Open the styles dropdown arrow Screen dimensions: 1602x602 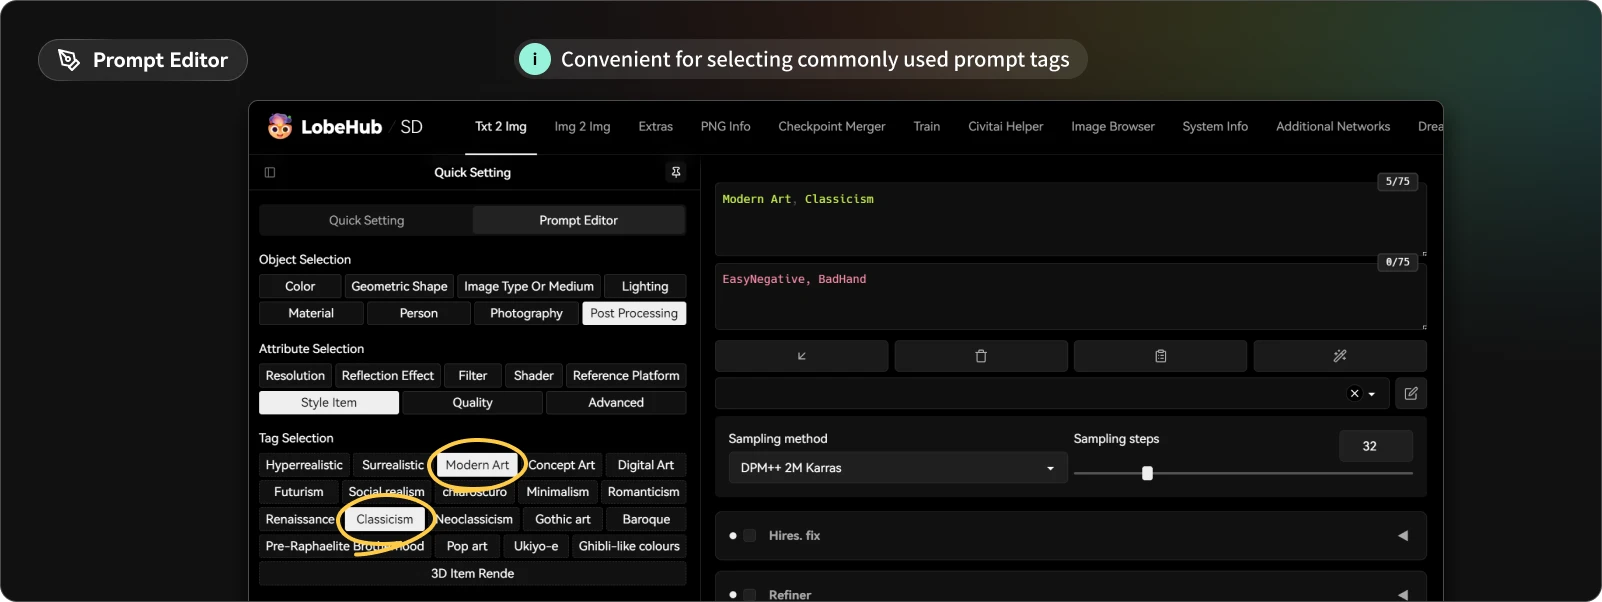[x=1372, y=394]
